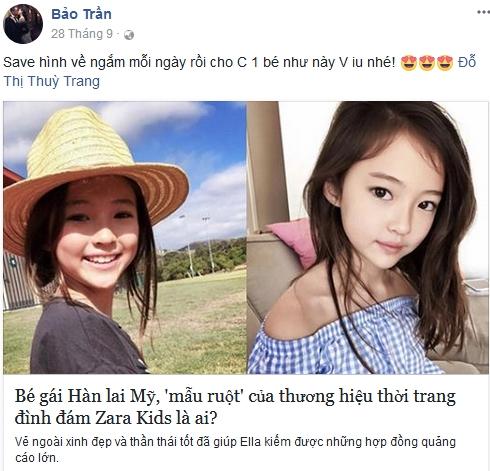The image size is (490, 471).
Task: Click the last heart-eyes emoji
Action: tap(445, 63)
